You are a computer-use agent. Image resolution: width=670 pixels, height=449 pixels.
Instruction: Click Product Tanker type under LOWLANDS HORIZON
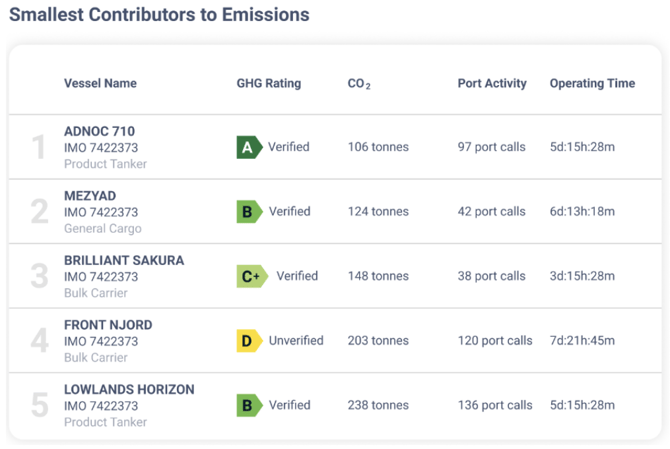click(x=106, y=422)
